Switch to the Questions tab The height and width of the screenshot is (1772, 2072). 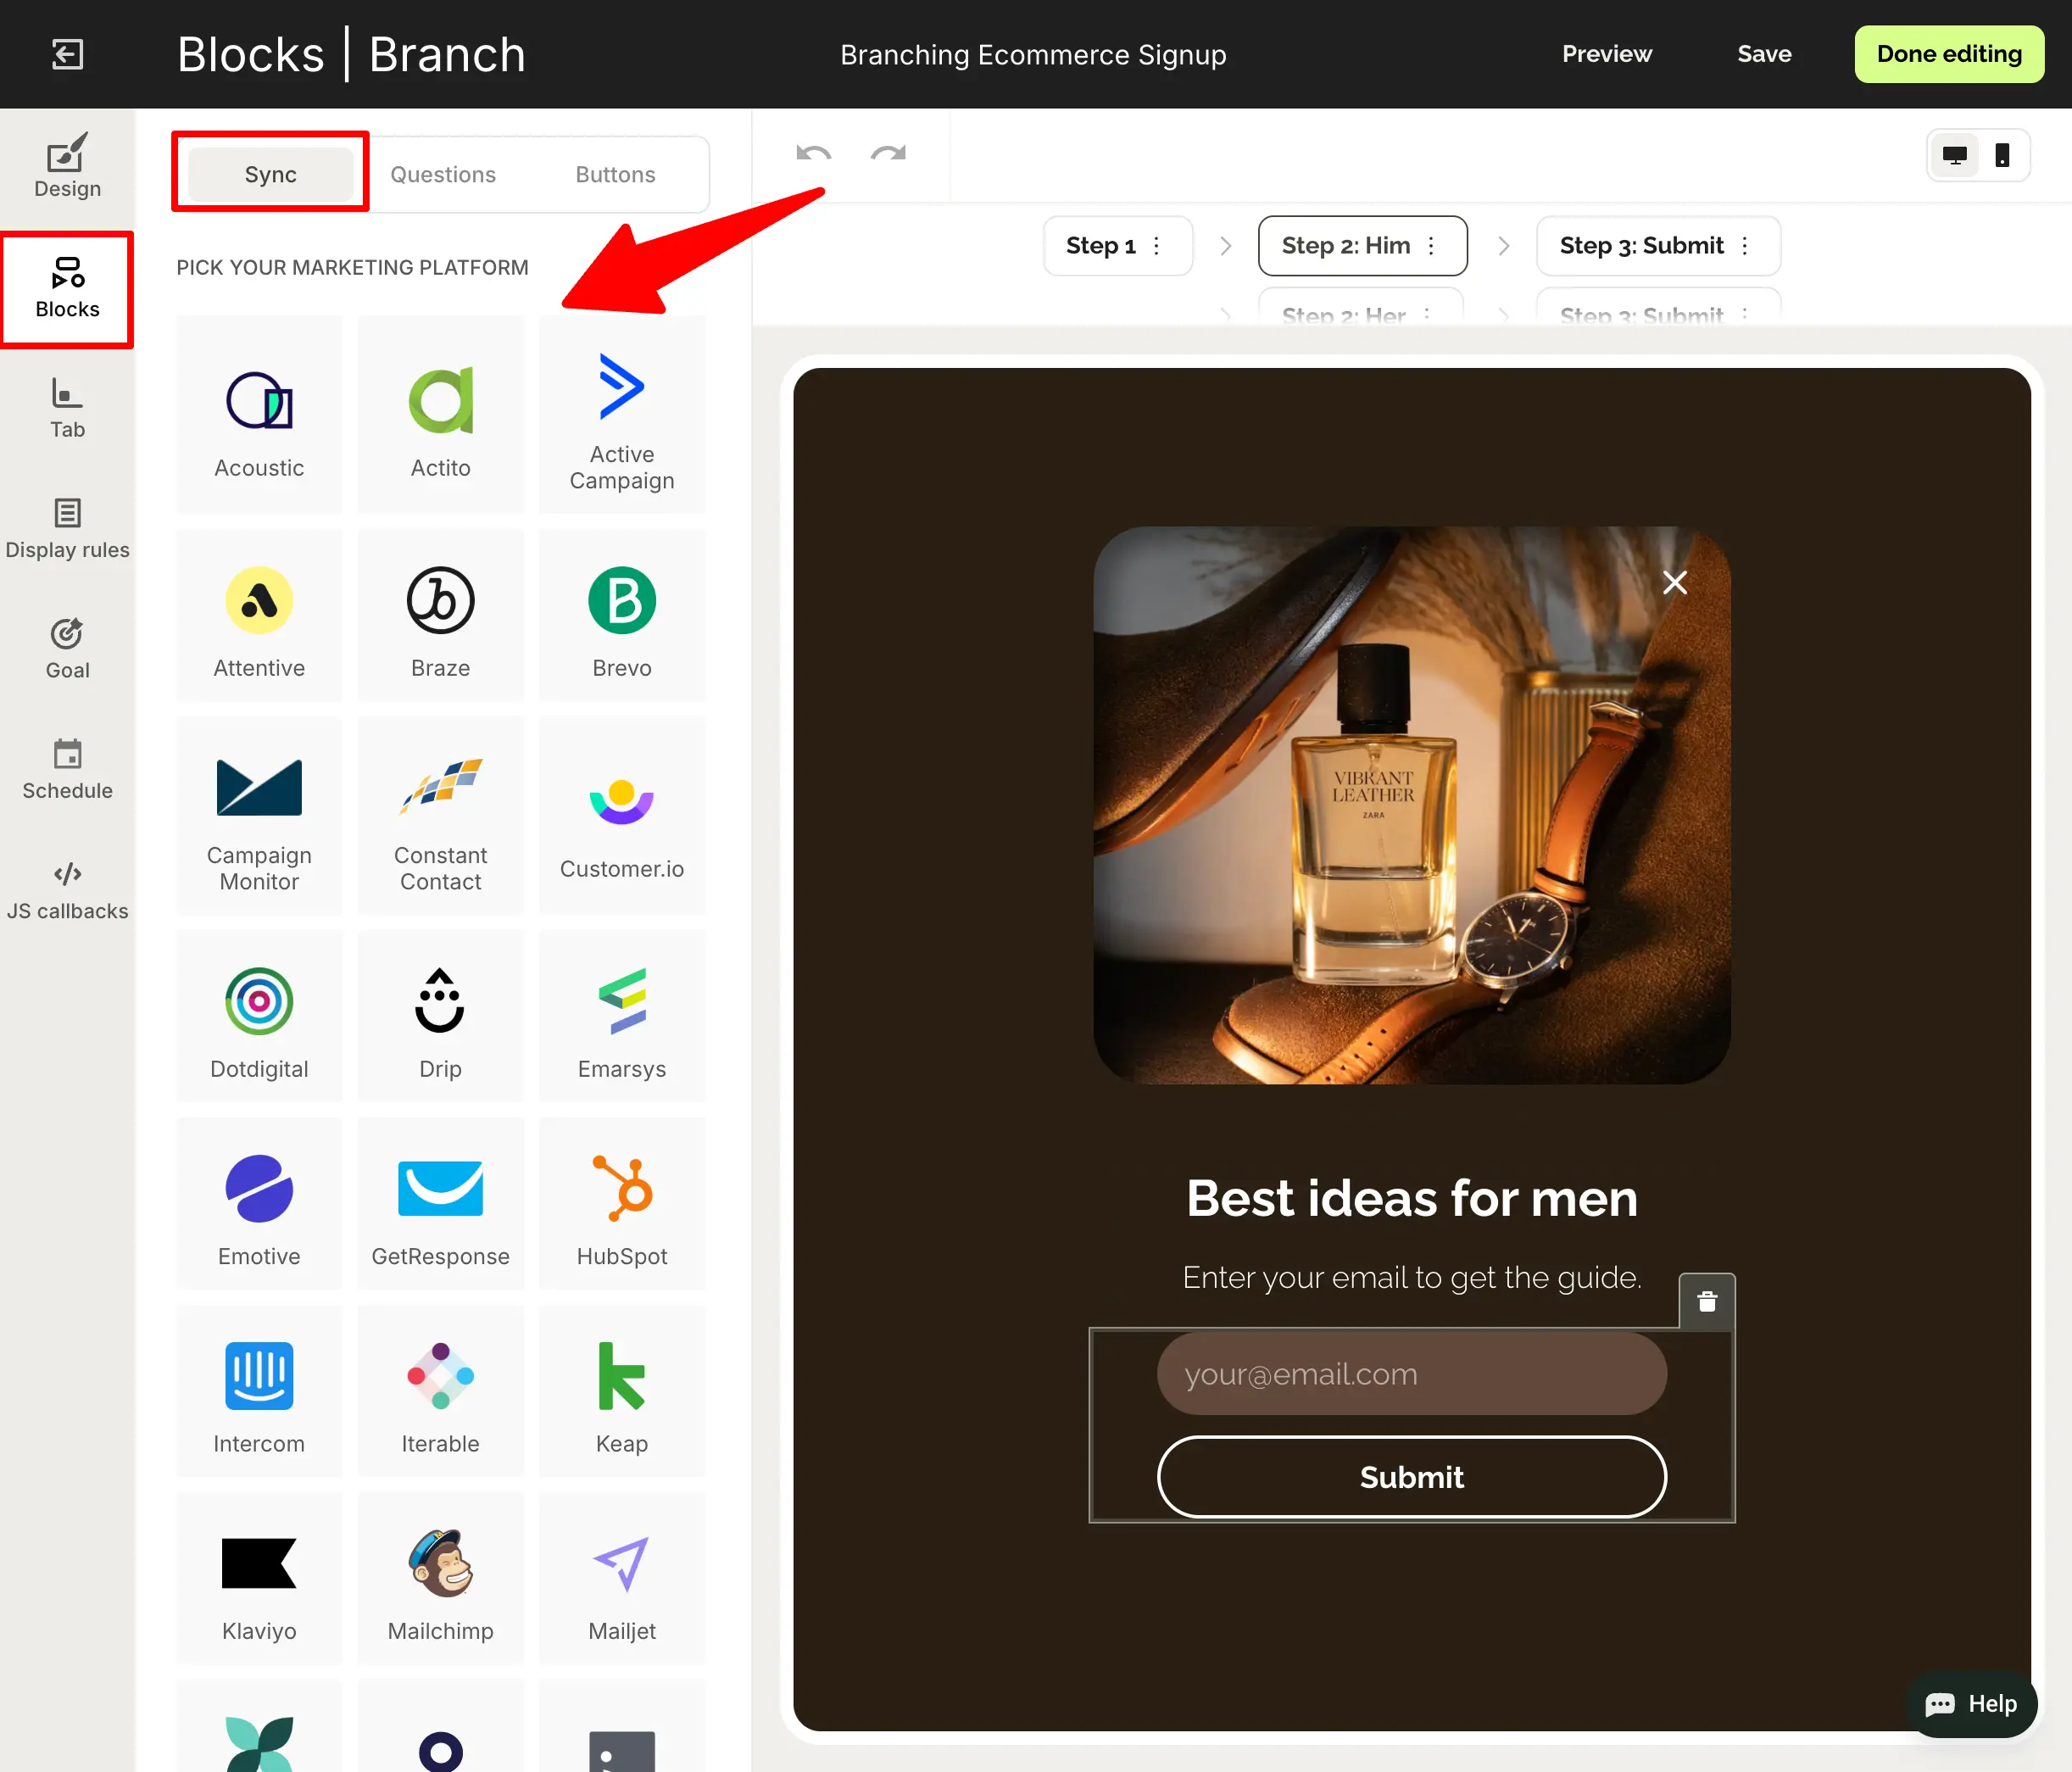(x=443, y=174)
